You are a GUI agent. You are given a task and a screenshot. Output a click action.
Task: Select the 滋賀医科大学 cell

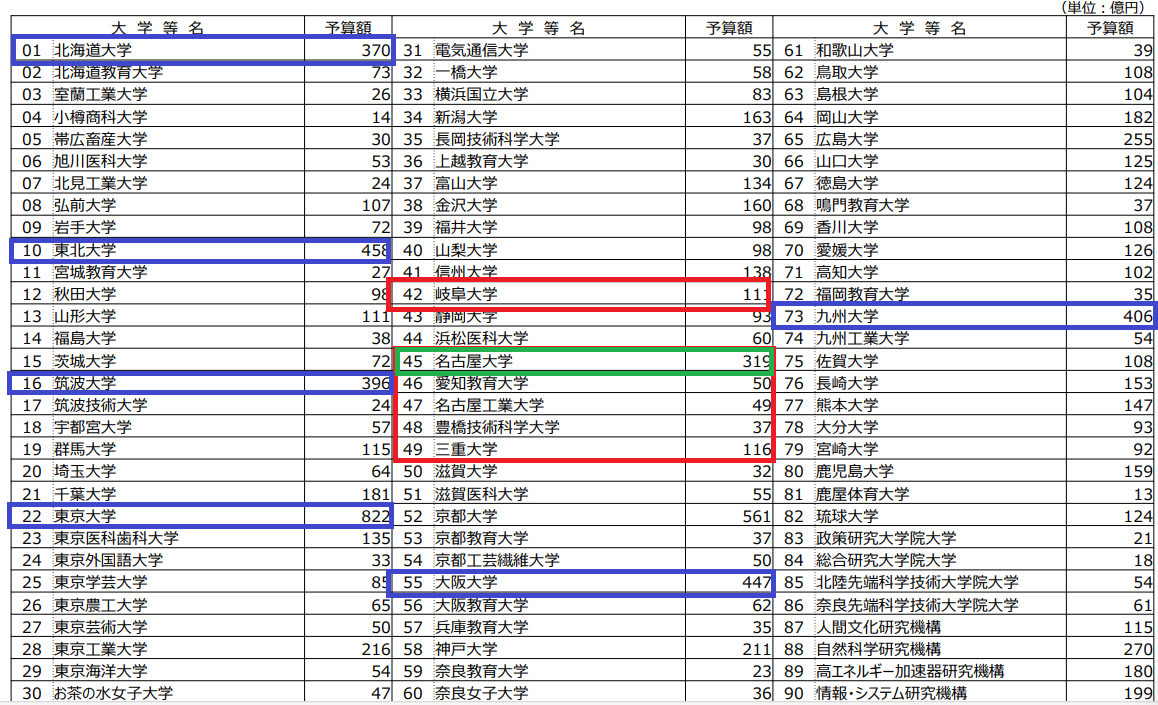pyautogui.click(x=482, y=494)
